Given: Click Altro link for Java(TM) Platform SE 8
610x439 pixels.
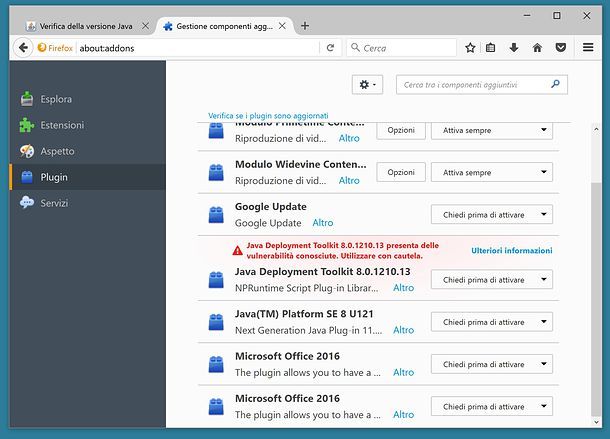Looking at the screenshot, I should (403, 330).
